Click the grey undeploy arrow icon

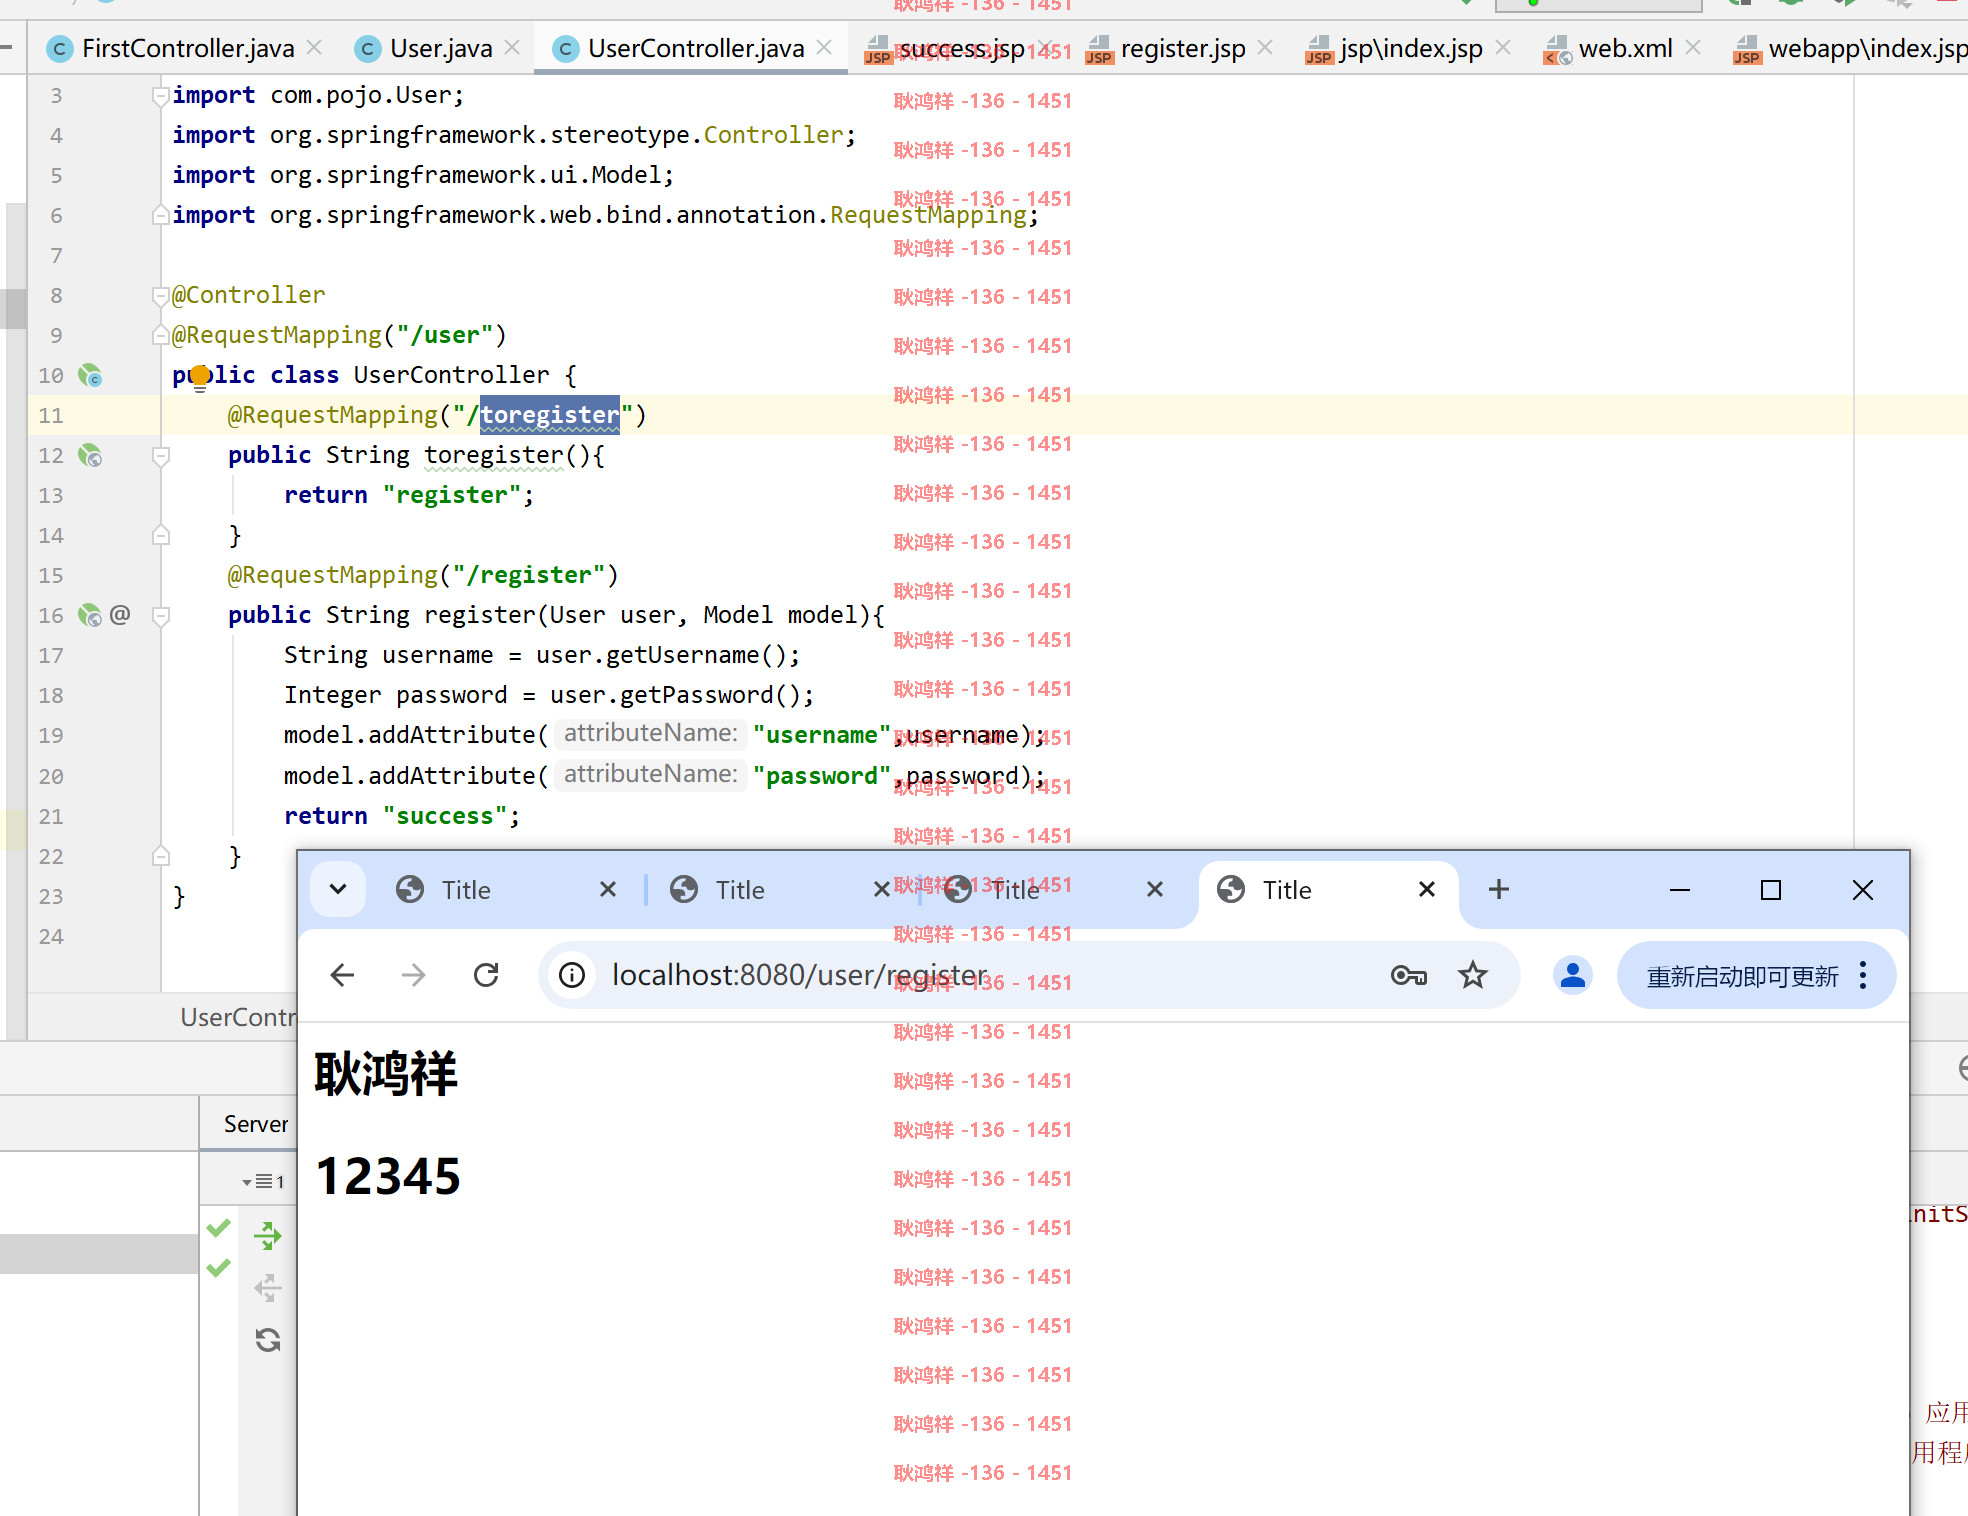click(x=267, y=1288)
